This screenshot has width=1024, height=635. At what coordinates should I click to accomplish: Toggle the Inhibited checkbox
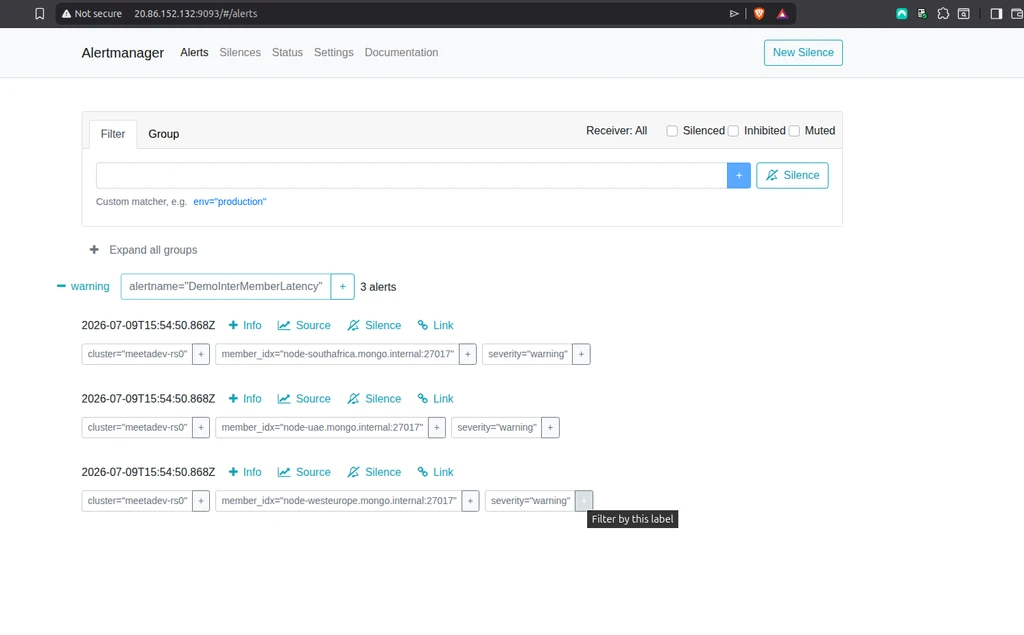(733, 131)
